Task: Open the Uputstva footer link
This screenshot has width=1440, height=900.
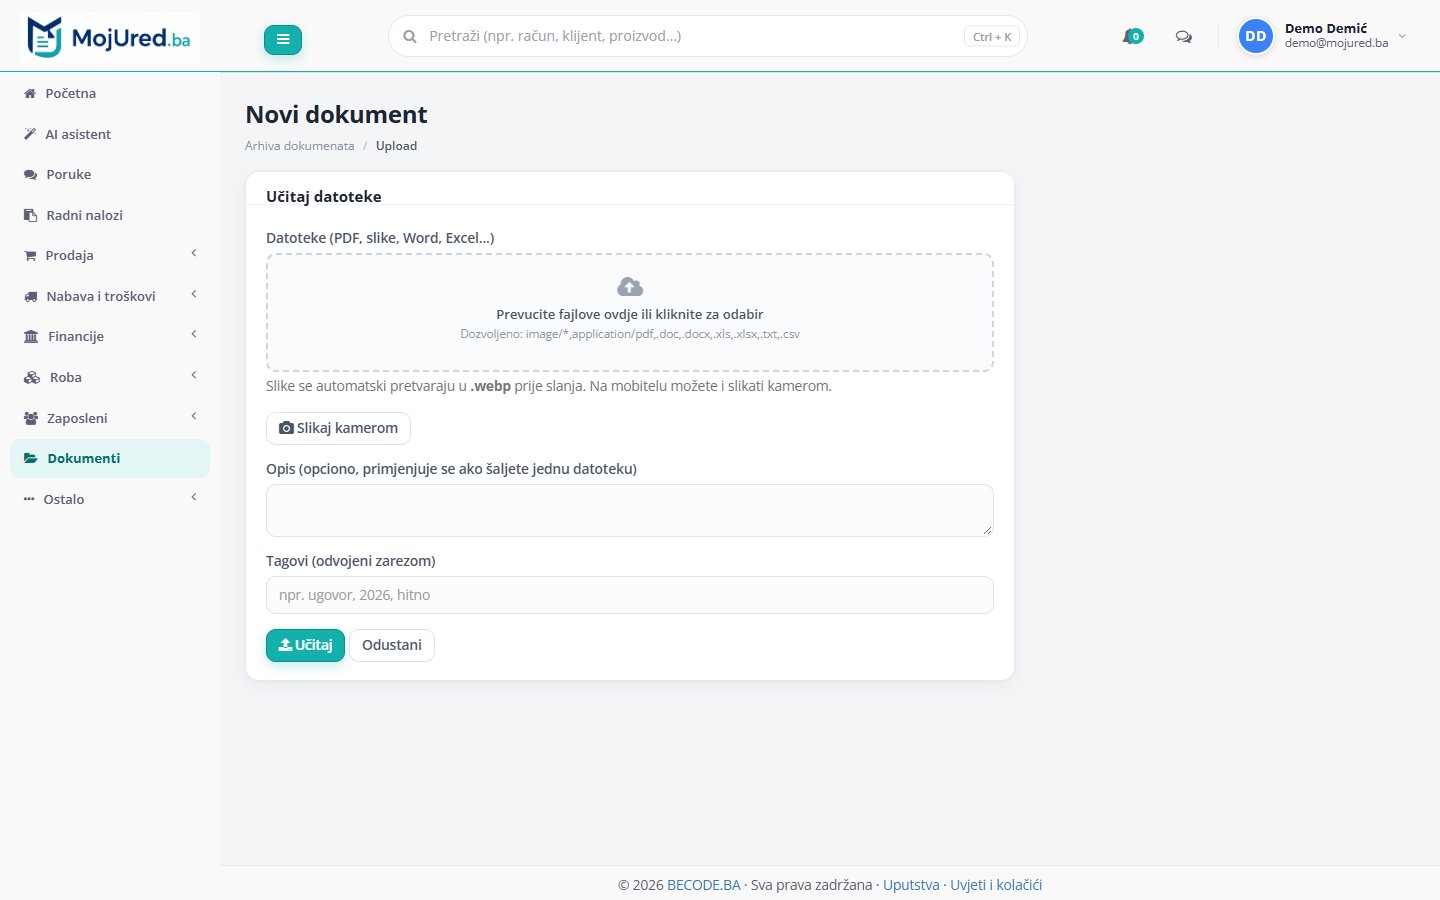Action: click(x=911, y=885)
